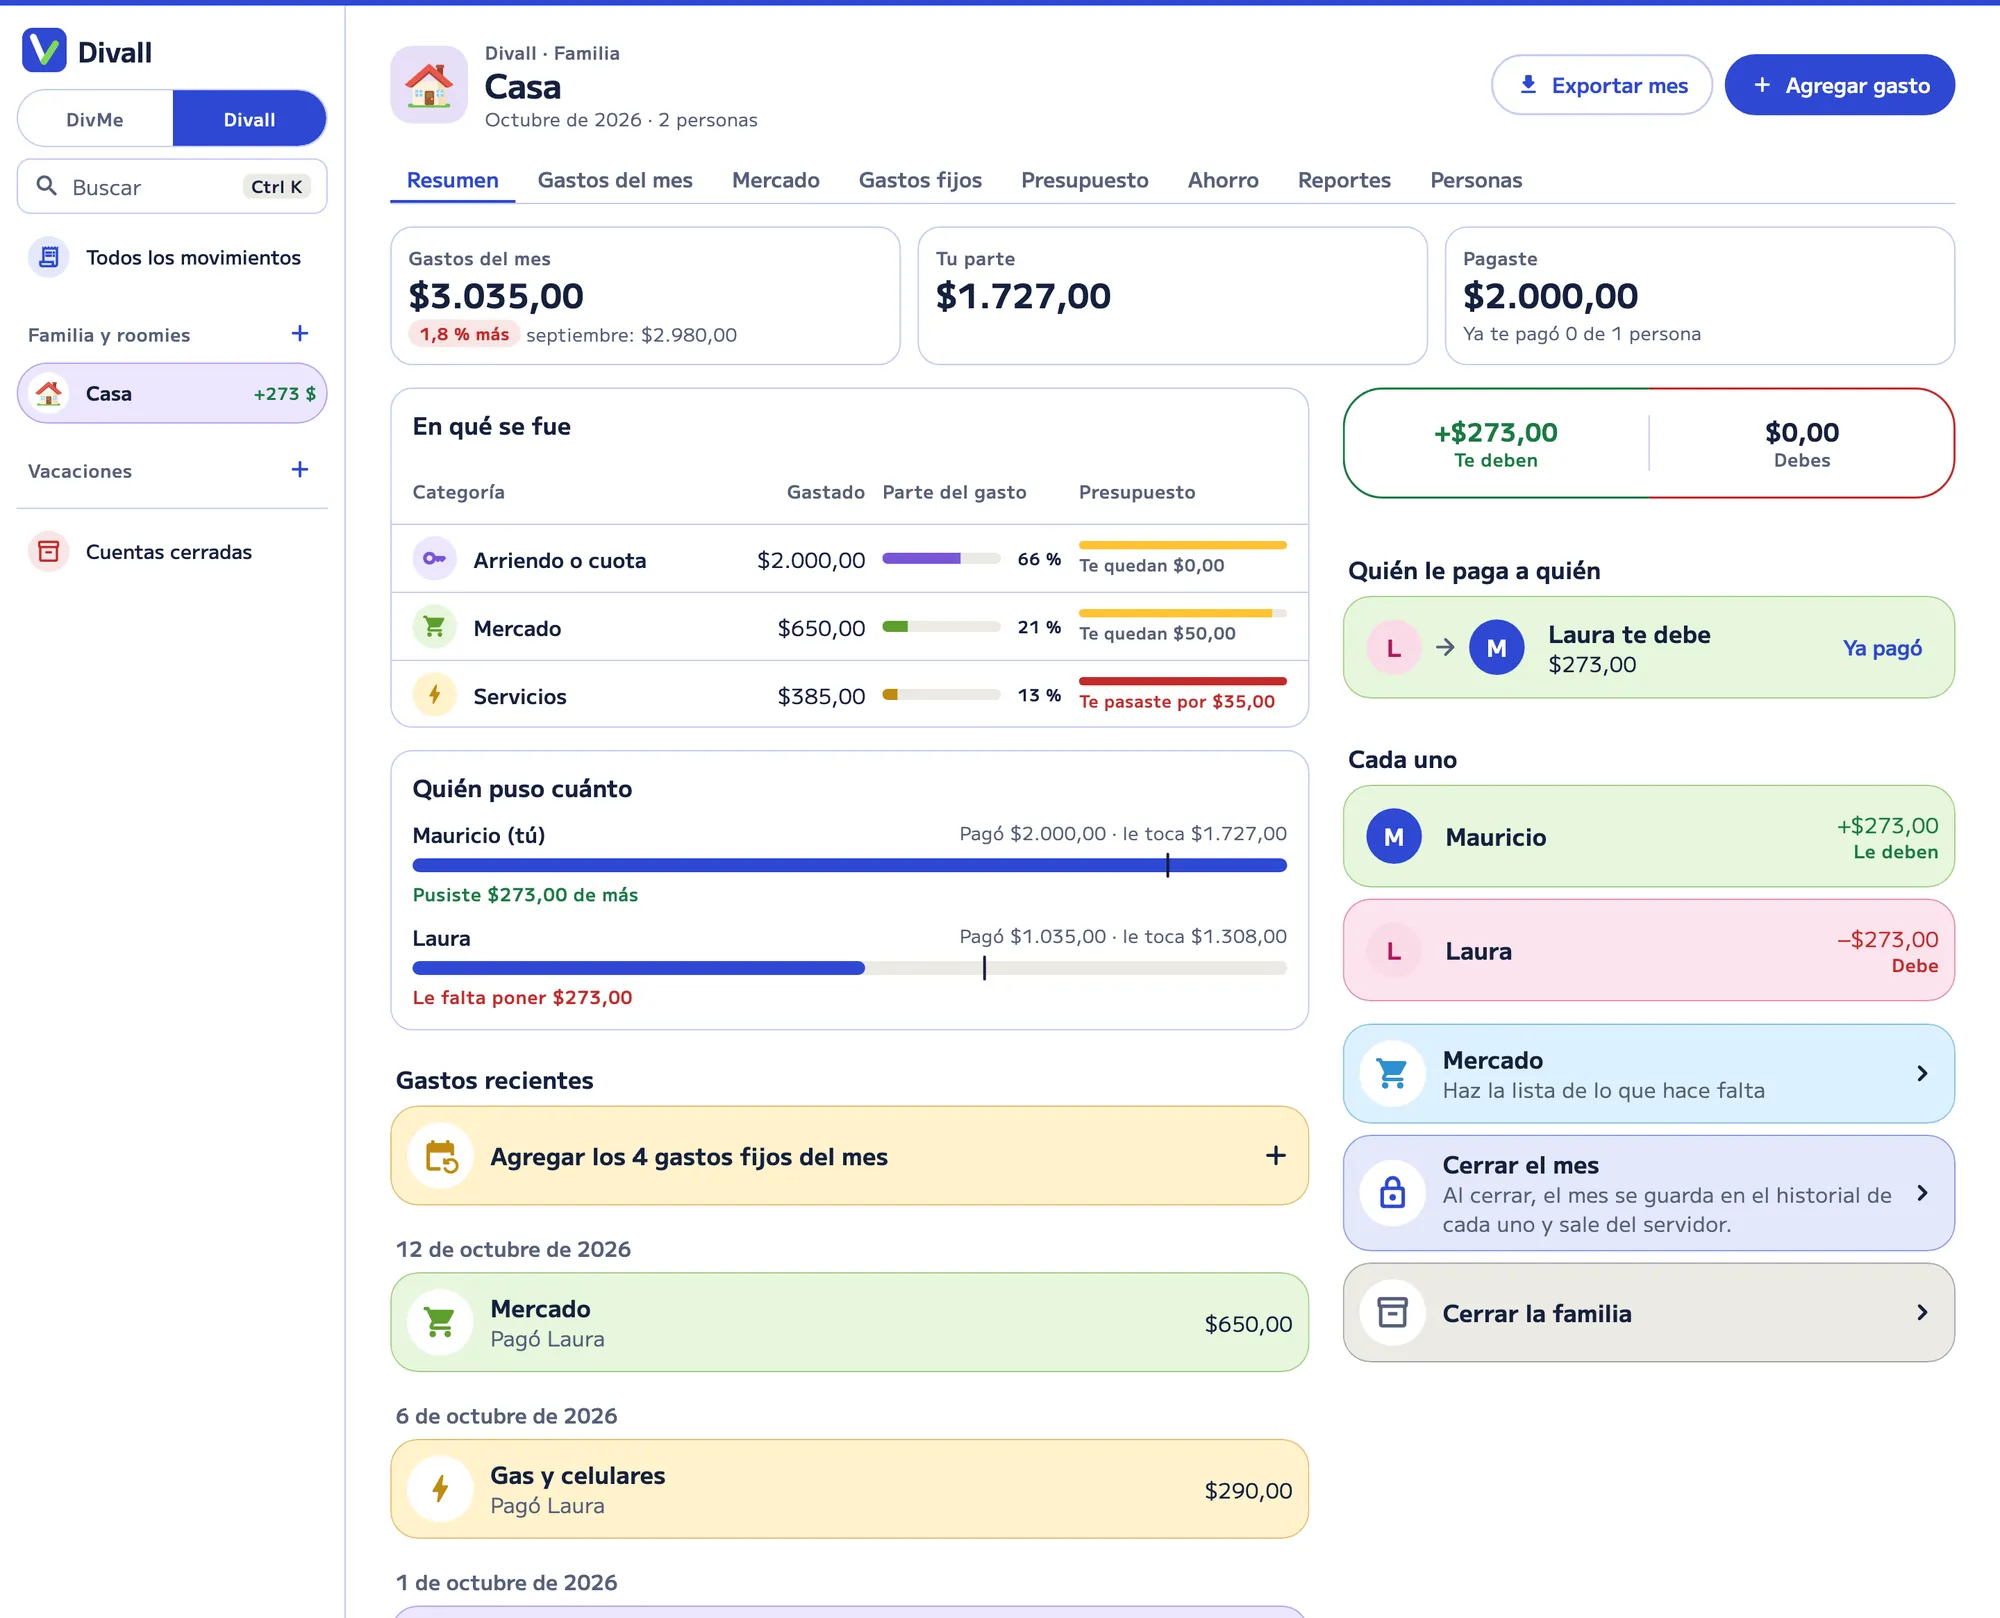Open Laura's card under Cada uno

1648,950
